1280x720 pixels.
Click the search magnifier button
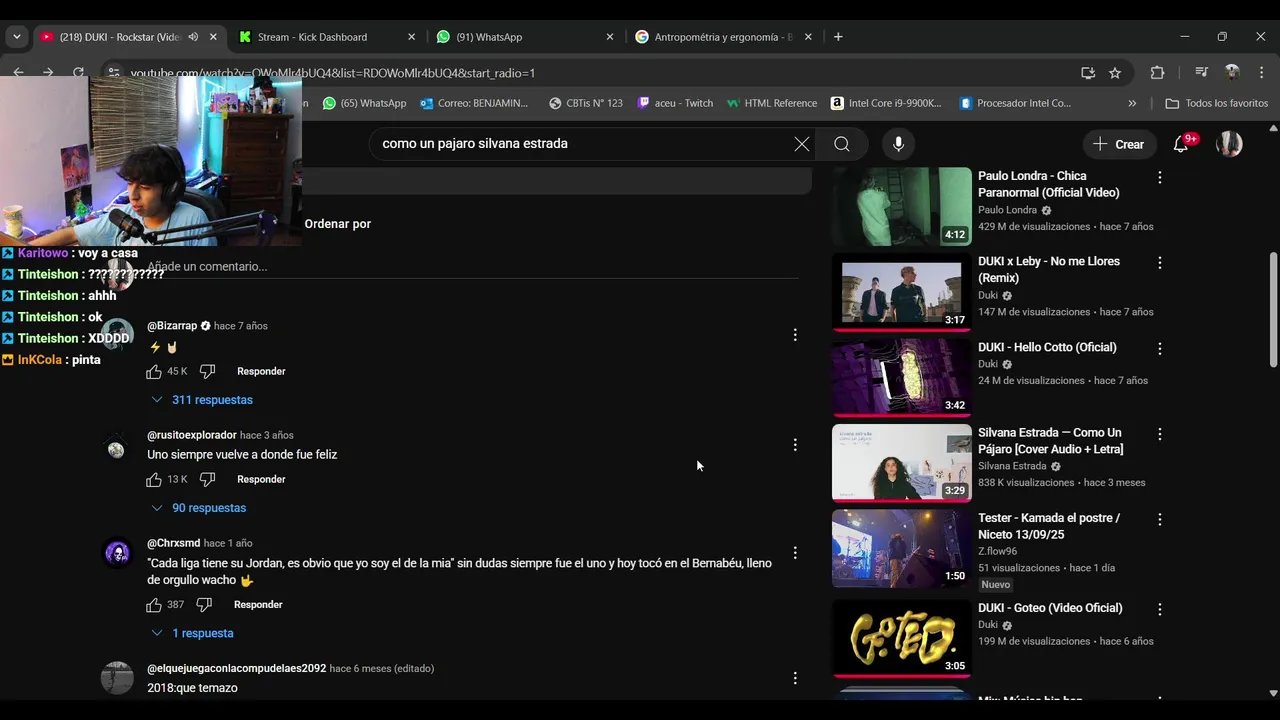[842, 144]
